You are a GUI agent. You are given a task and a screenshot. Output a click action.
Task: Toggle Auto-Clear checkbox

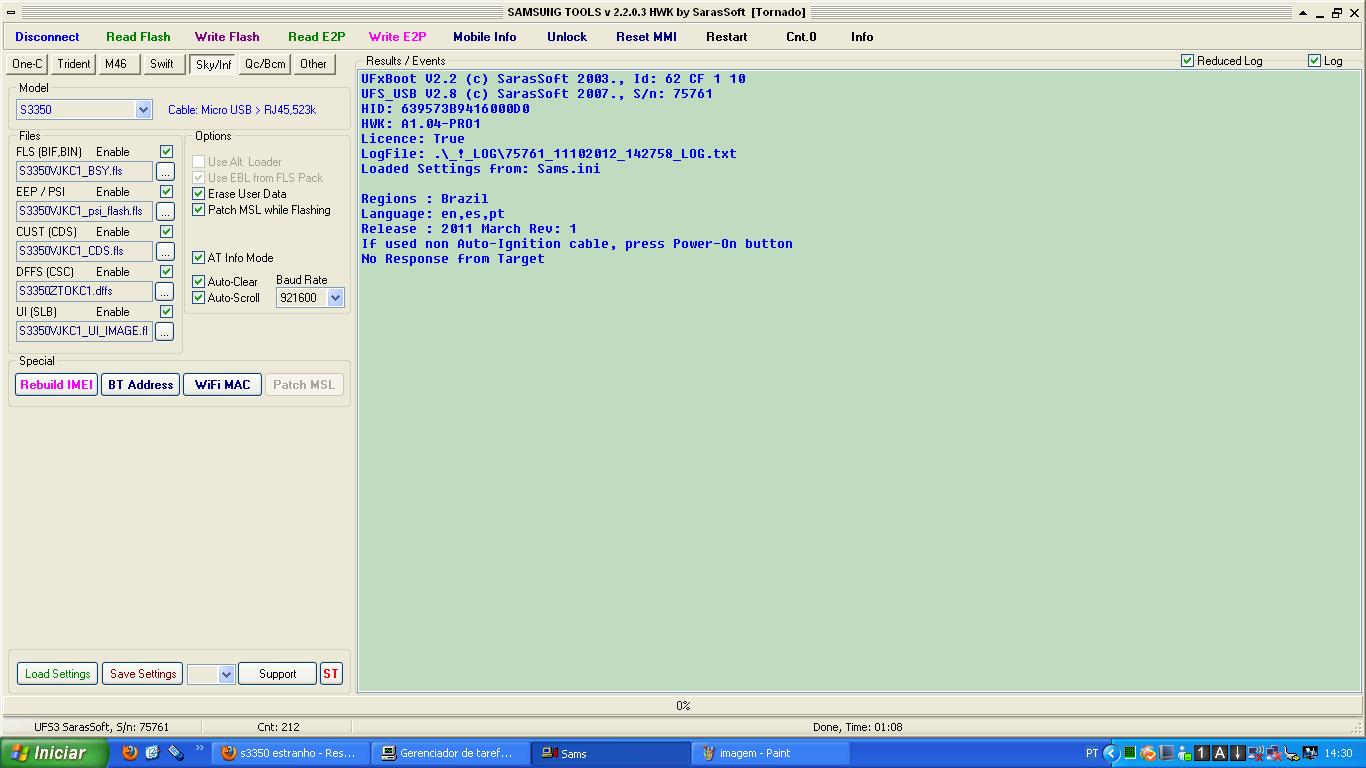(x=198, y=282)
